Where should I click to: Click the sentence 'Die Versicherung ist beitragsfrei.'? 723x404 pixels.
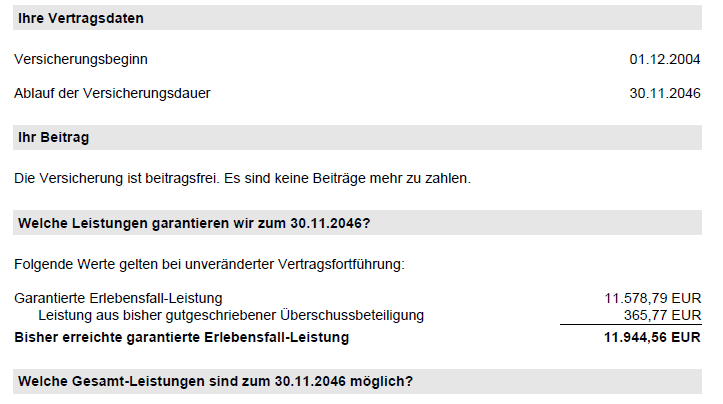125,179
